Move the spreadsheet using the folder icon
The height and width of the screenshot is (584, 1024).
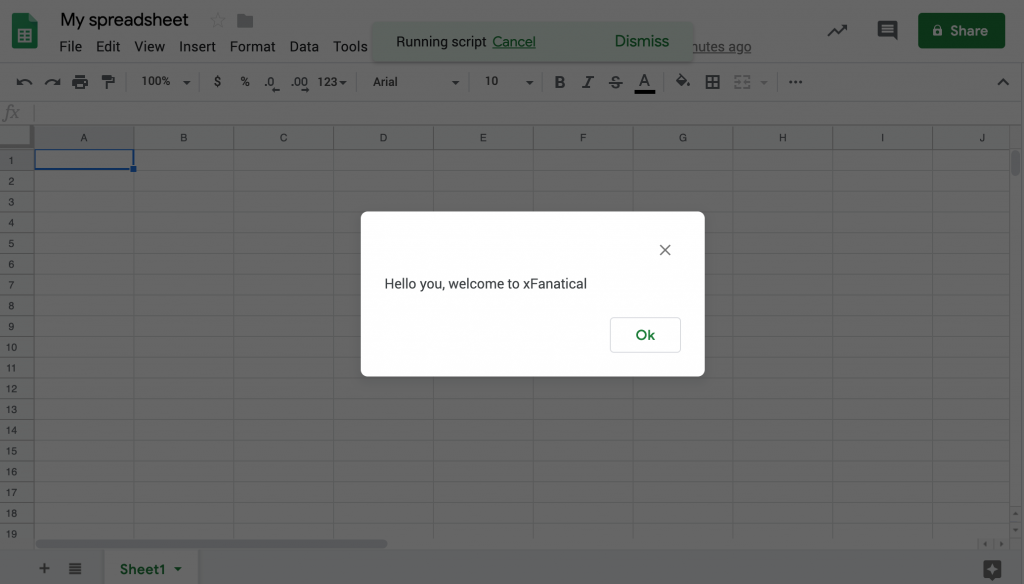(245, 21)
